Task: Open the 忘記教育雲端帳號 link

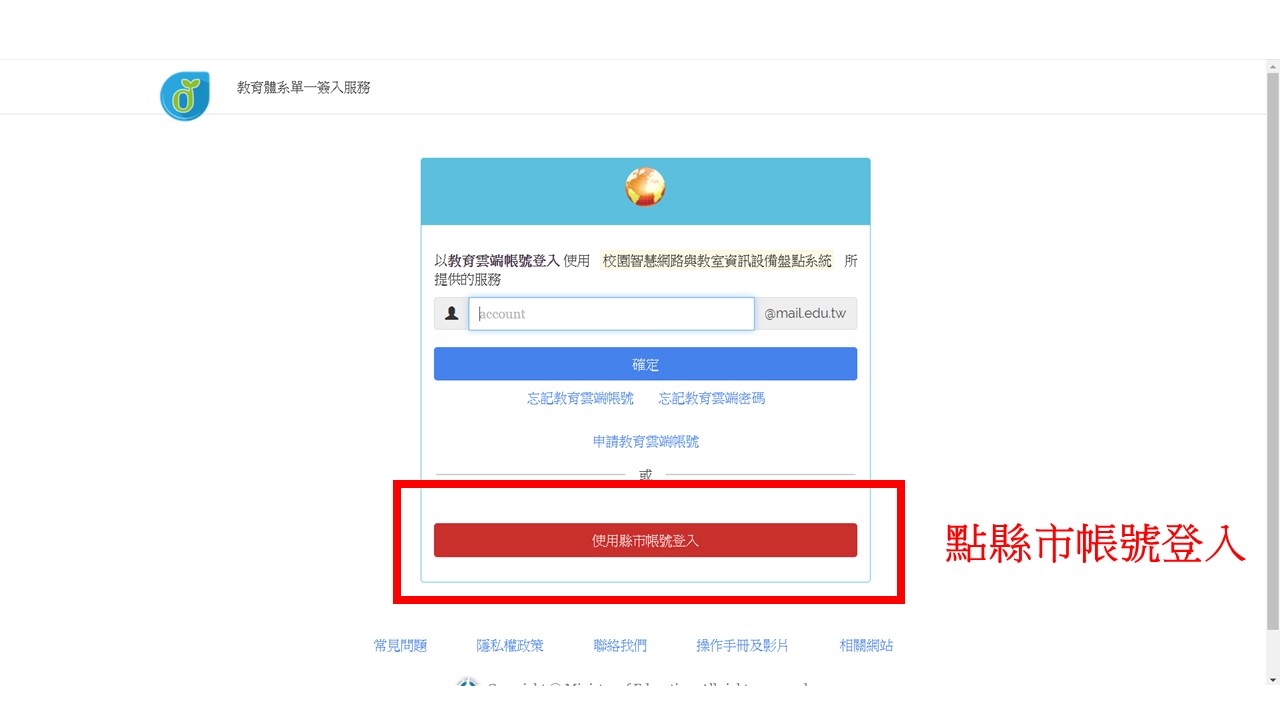Action: point(580,398)
